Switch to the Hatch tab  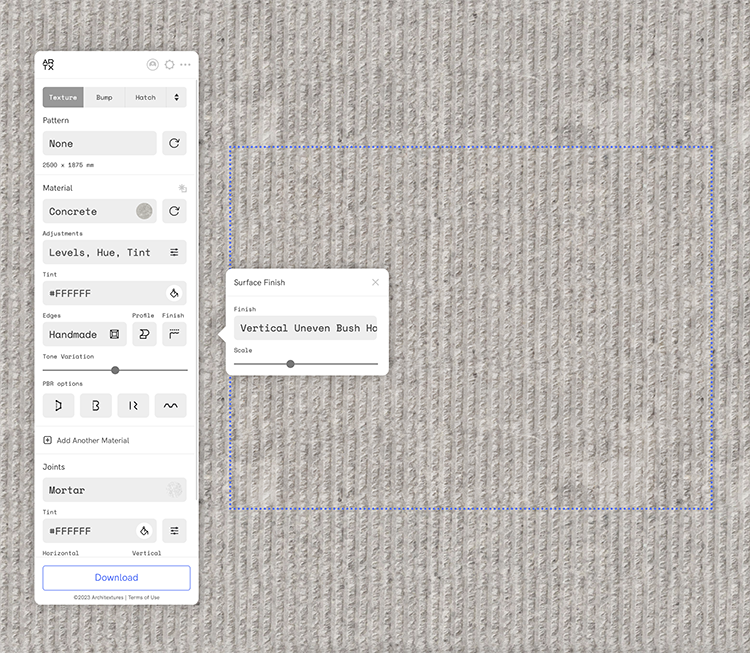145,97
